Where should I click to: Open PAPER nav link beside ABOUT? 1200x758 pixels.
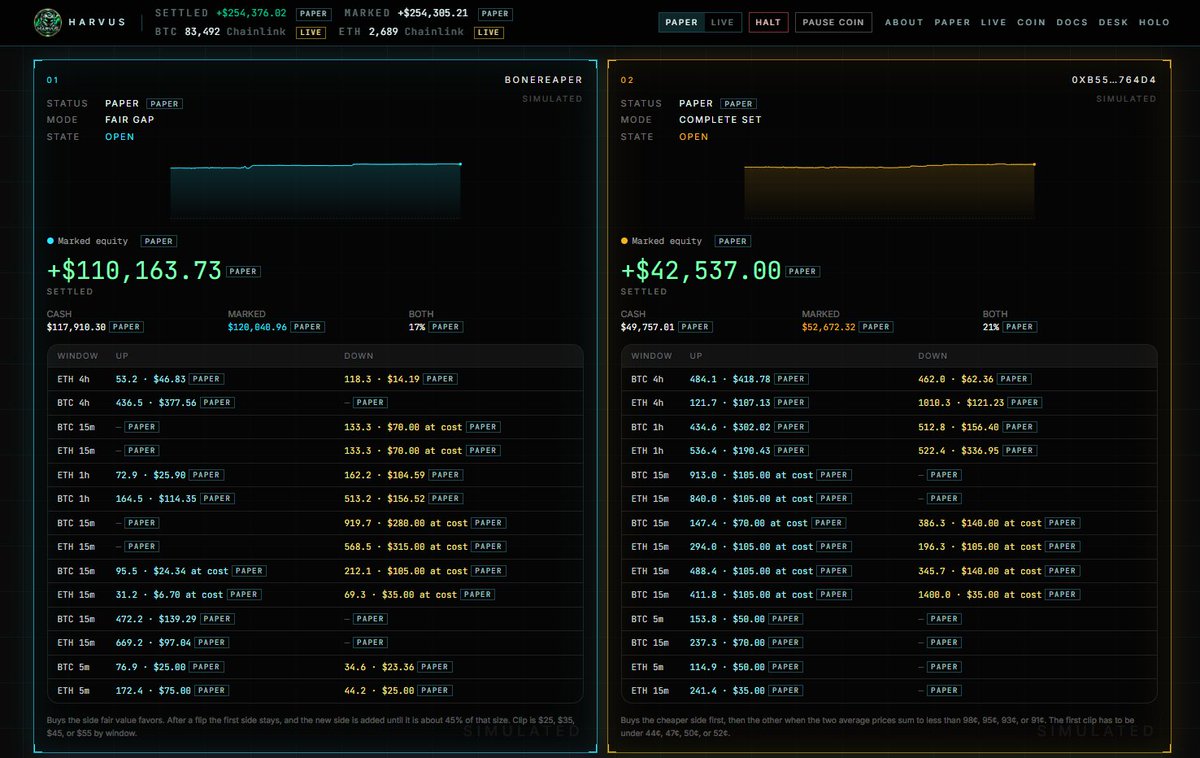coord(952,22)
